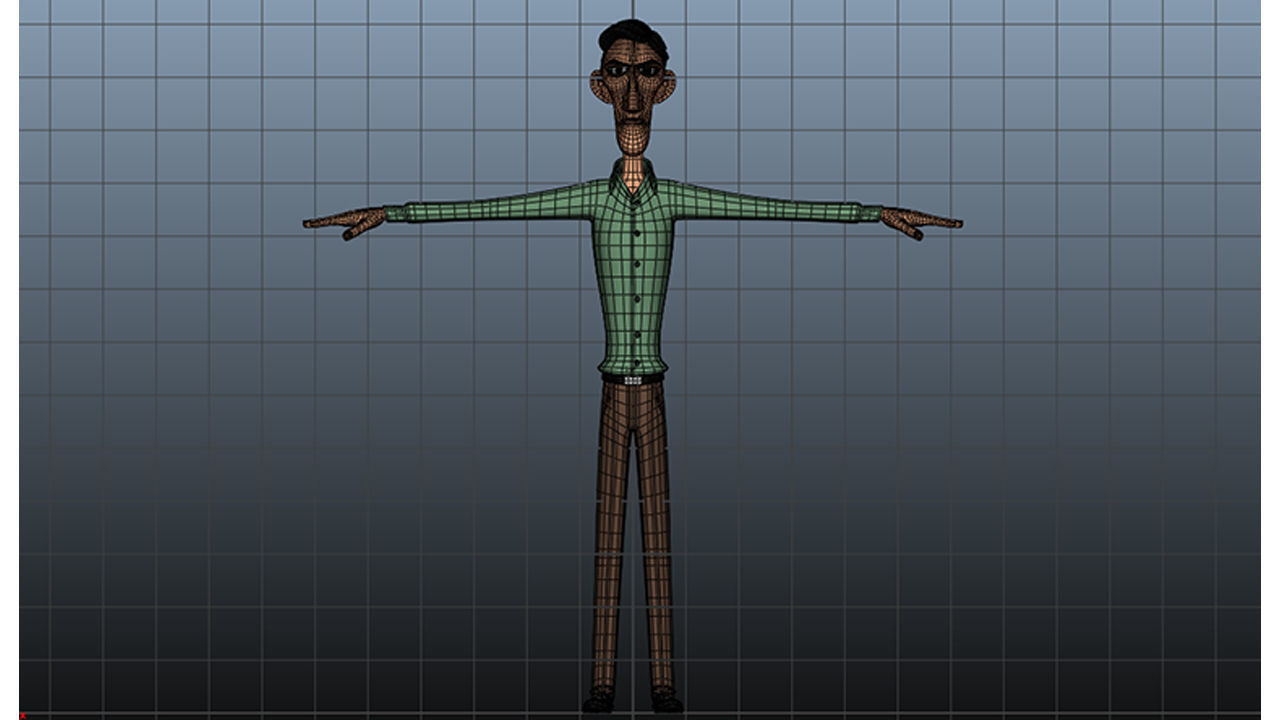Screen dimensions: 1280x720
Task: Select the shirt collar
Action: [633, 180]
